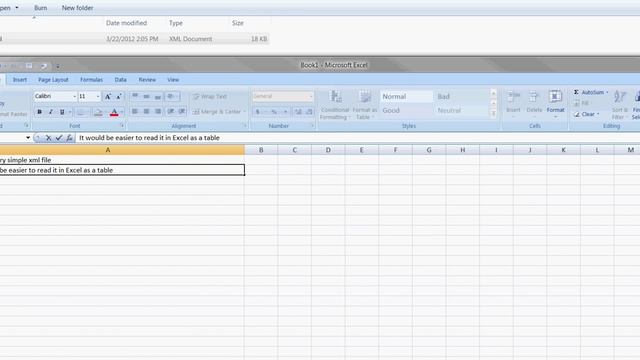640x360 pixels.
Task: Open Conditional Formatting menu
Action: point(335,105)
